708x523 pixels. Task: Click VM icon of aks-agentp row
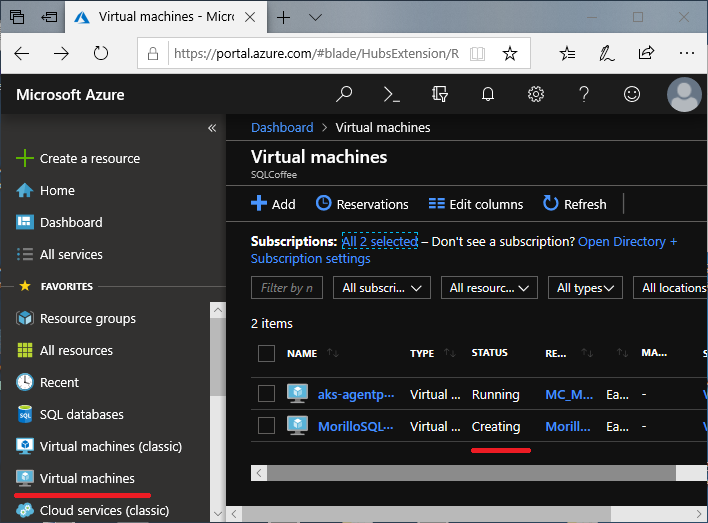[298, 394]
